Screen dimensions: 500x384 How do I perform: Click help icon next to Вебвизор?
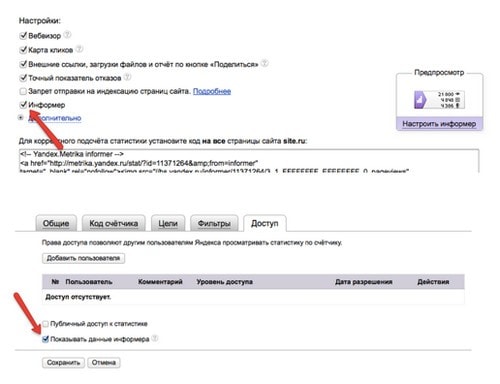[67, 34]
